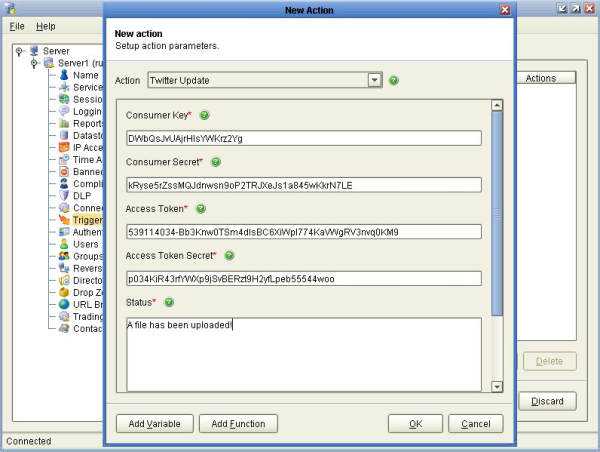Click the Add Variable button
600x452 pixels.
pyautogui.click(x=155, y=424)
